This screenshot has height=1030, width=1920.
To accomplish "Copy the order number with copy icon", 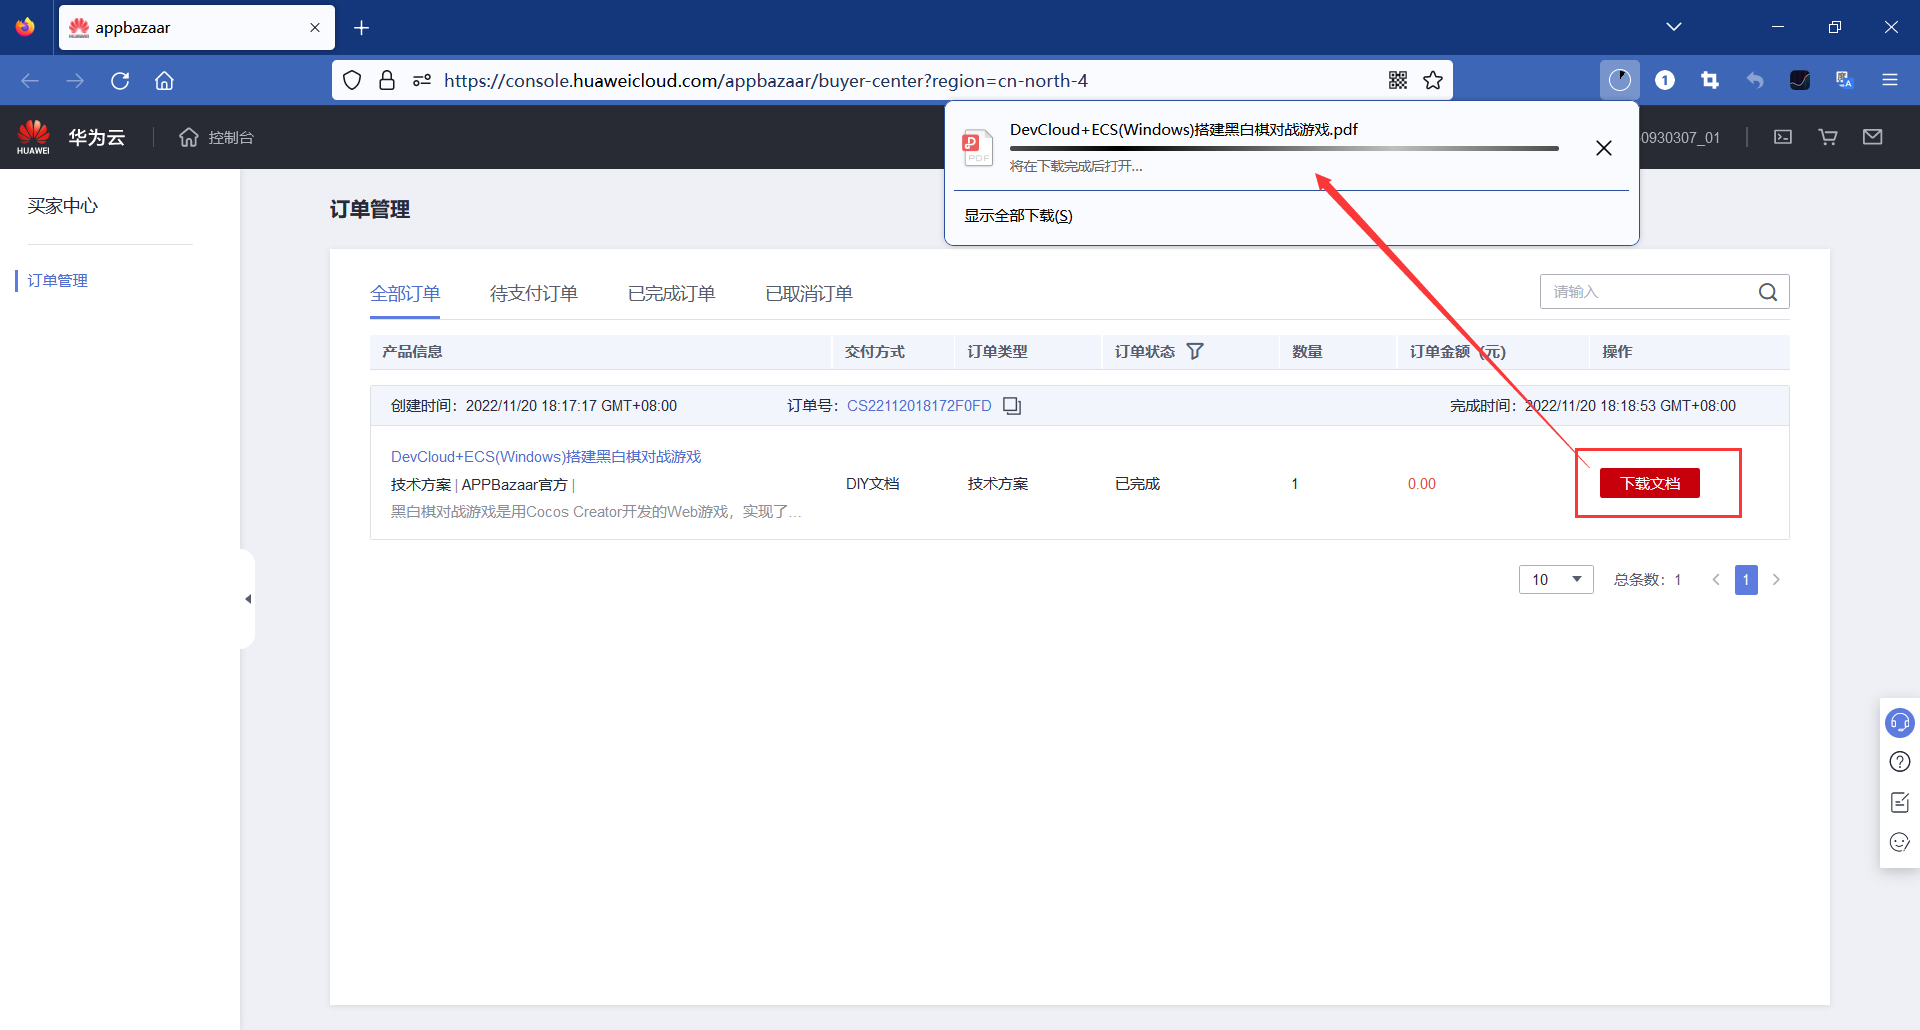I will (1012, 406).
